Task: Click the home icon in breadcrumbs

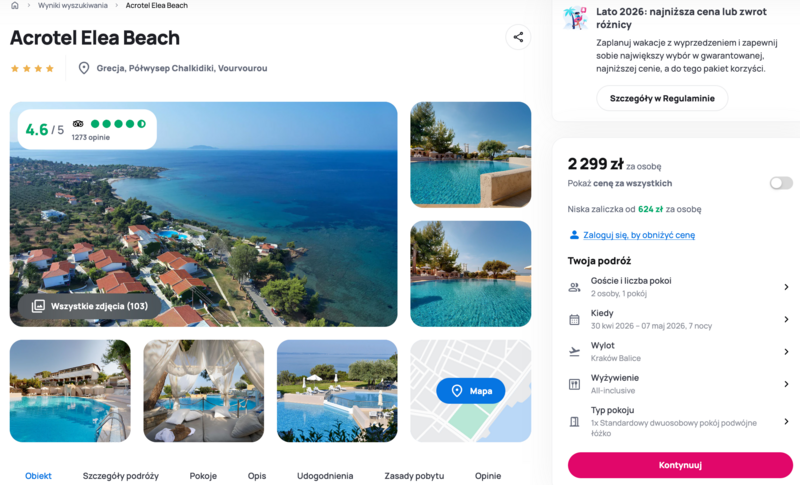Action: point(15,5)
